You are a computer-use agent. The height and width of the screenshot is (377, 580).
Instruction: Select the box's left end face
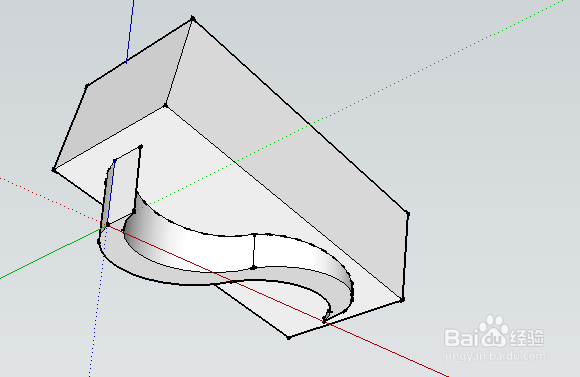[x=124, y=94]
